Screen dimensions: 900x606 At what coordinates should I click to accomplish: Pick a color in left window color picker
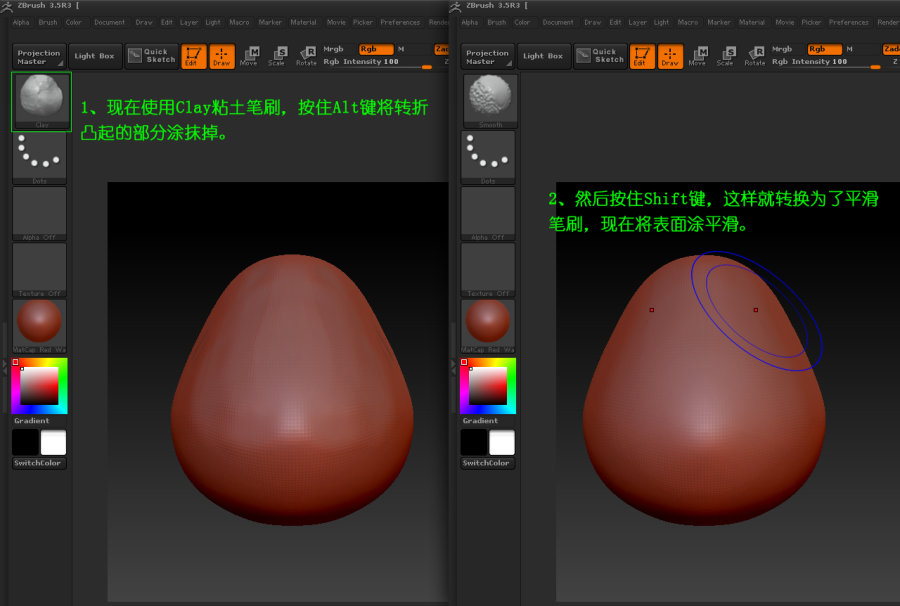pos(40,386)
